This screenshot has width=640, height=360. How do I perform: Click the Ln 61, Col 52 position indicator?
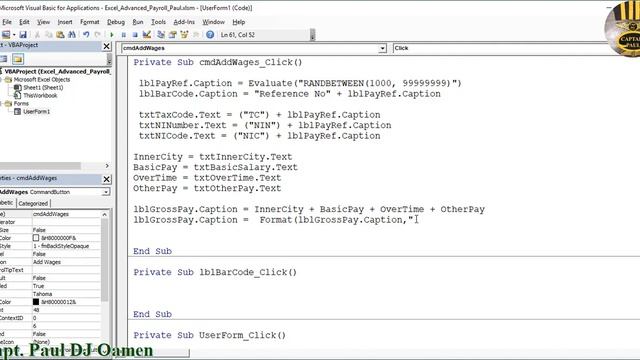point(238,35)
